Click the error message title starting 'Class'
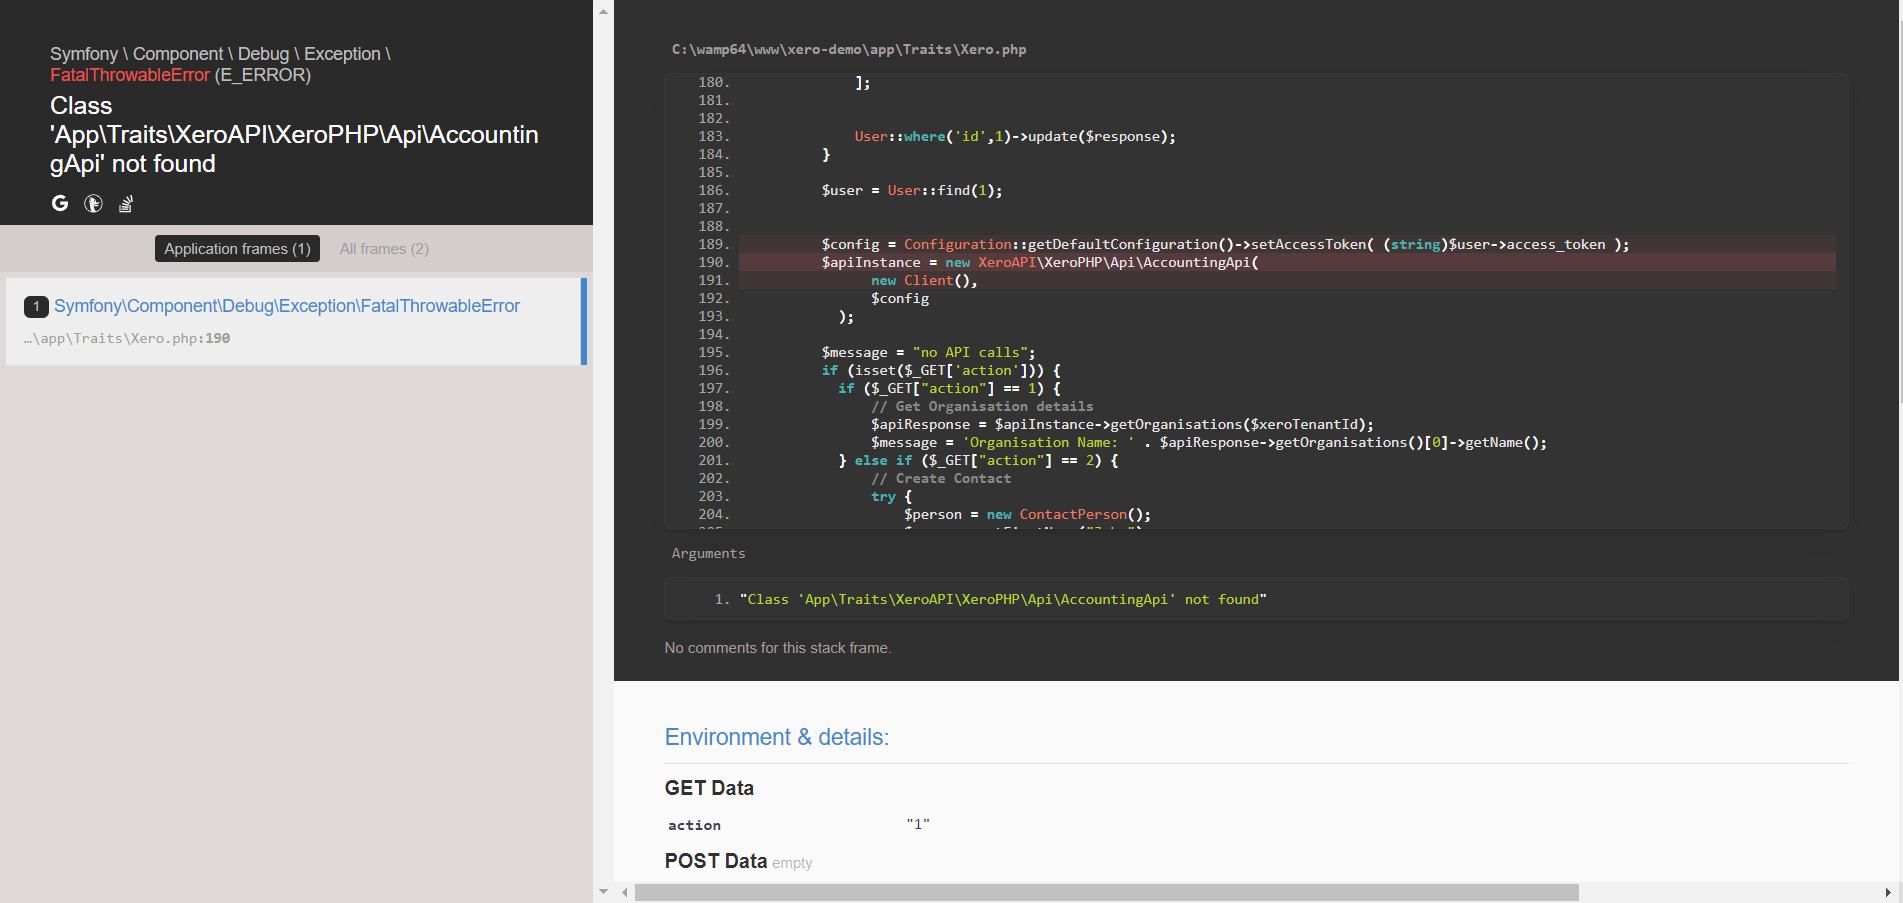 pyautogui.click(x=294, y=135)
